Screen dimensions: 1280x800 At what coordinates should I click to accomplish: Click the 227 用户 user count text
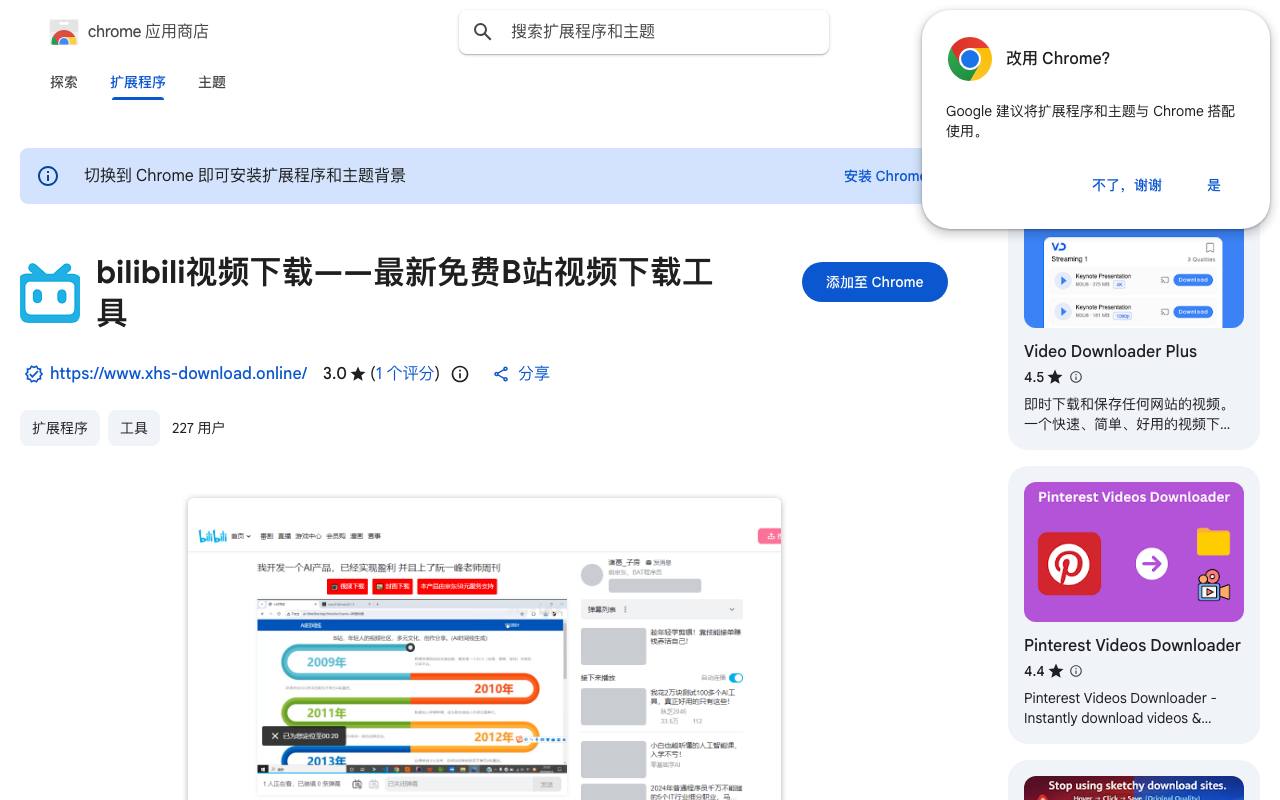point(198,428)
